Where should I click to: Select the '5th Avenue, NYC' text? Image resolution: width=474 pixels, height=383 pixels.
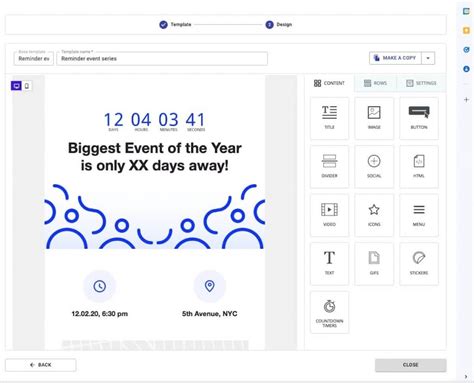pyautogui.click(x=210, y=314)
